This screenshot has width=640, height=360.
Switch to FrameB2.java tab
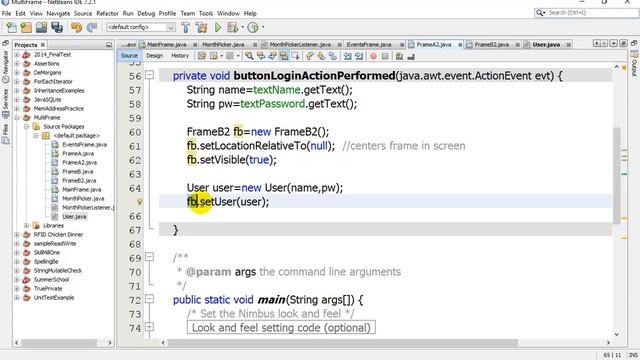coord(491,44)
